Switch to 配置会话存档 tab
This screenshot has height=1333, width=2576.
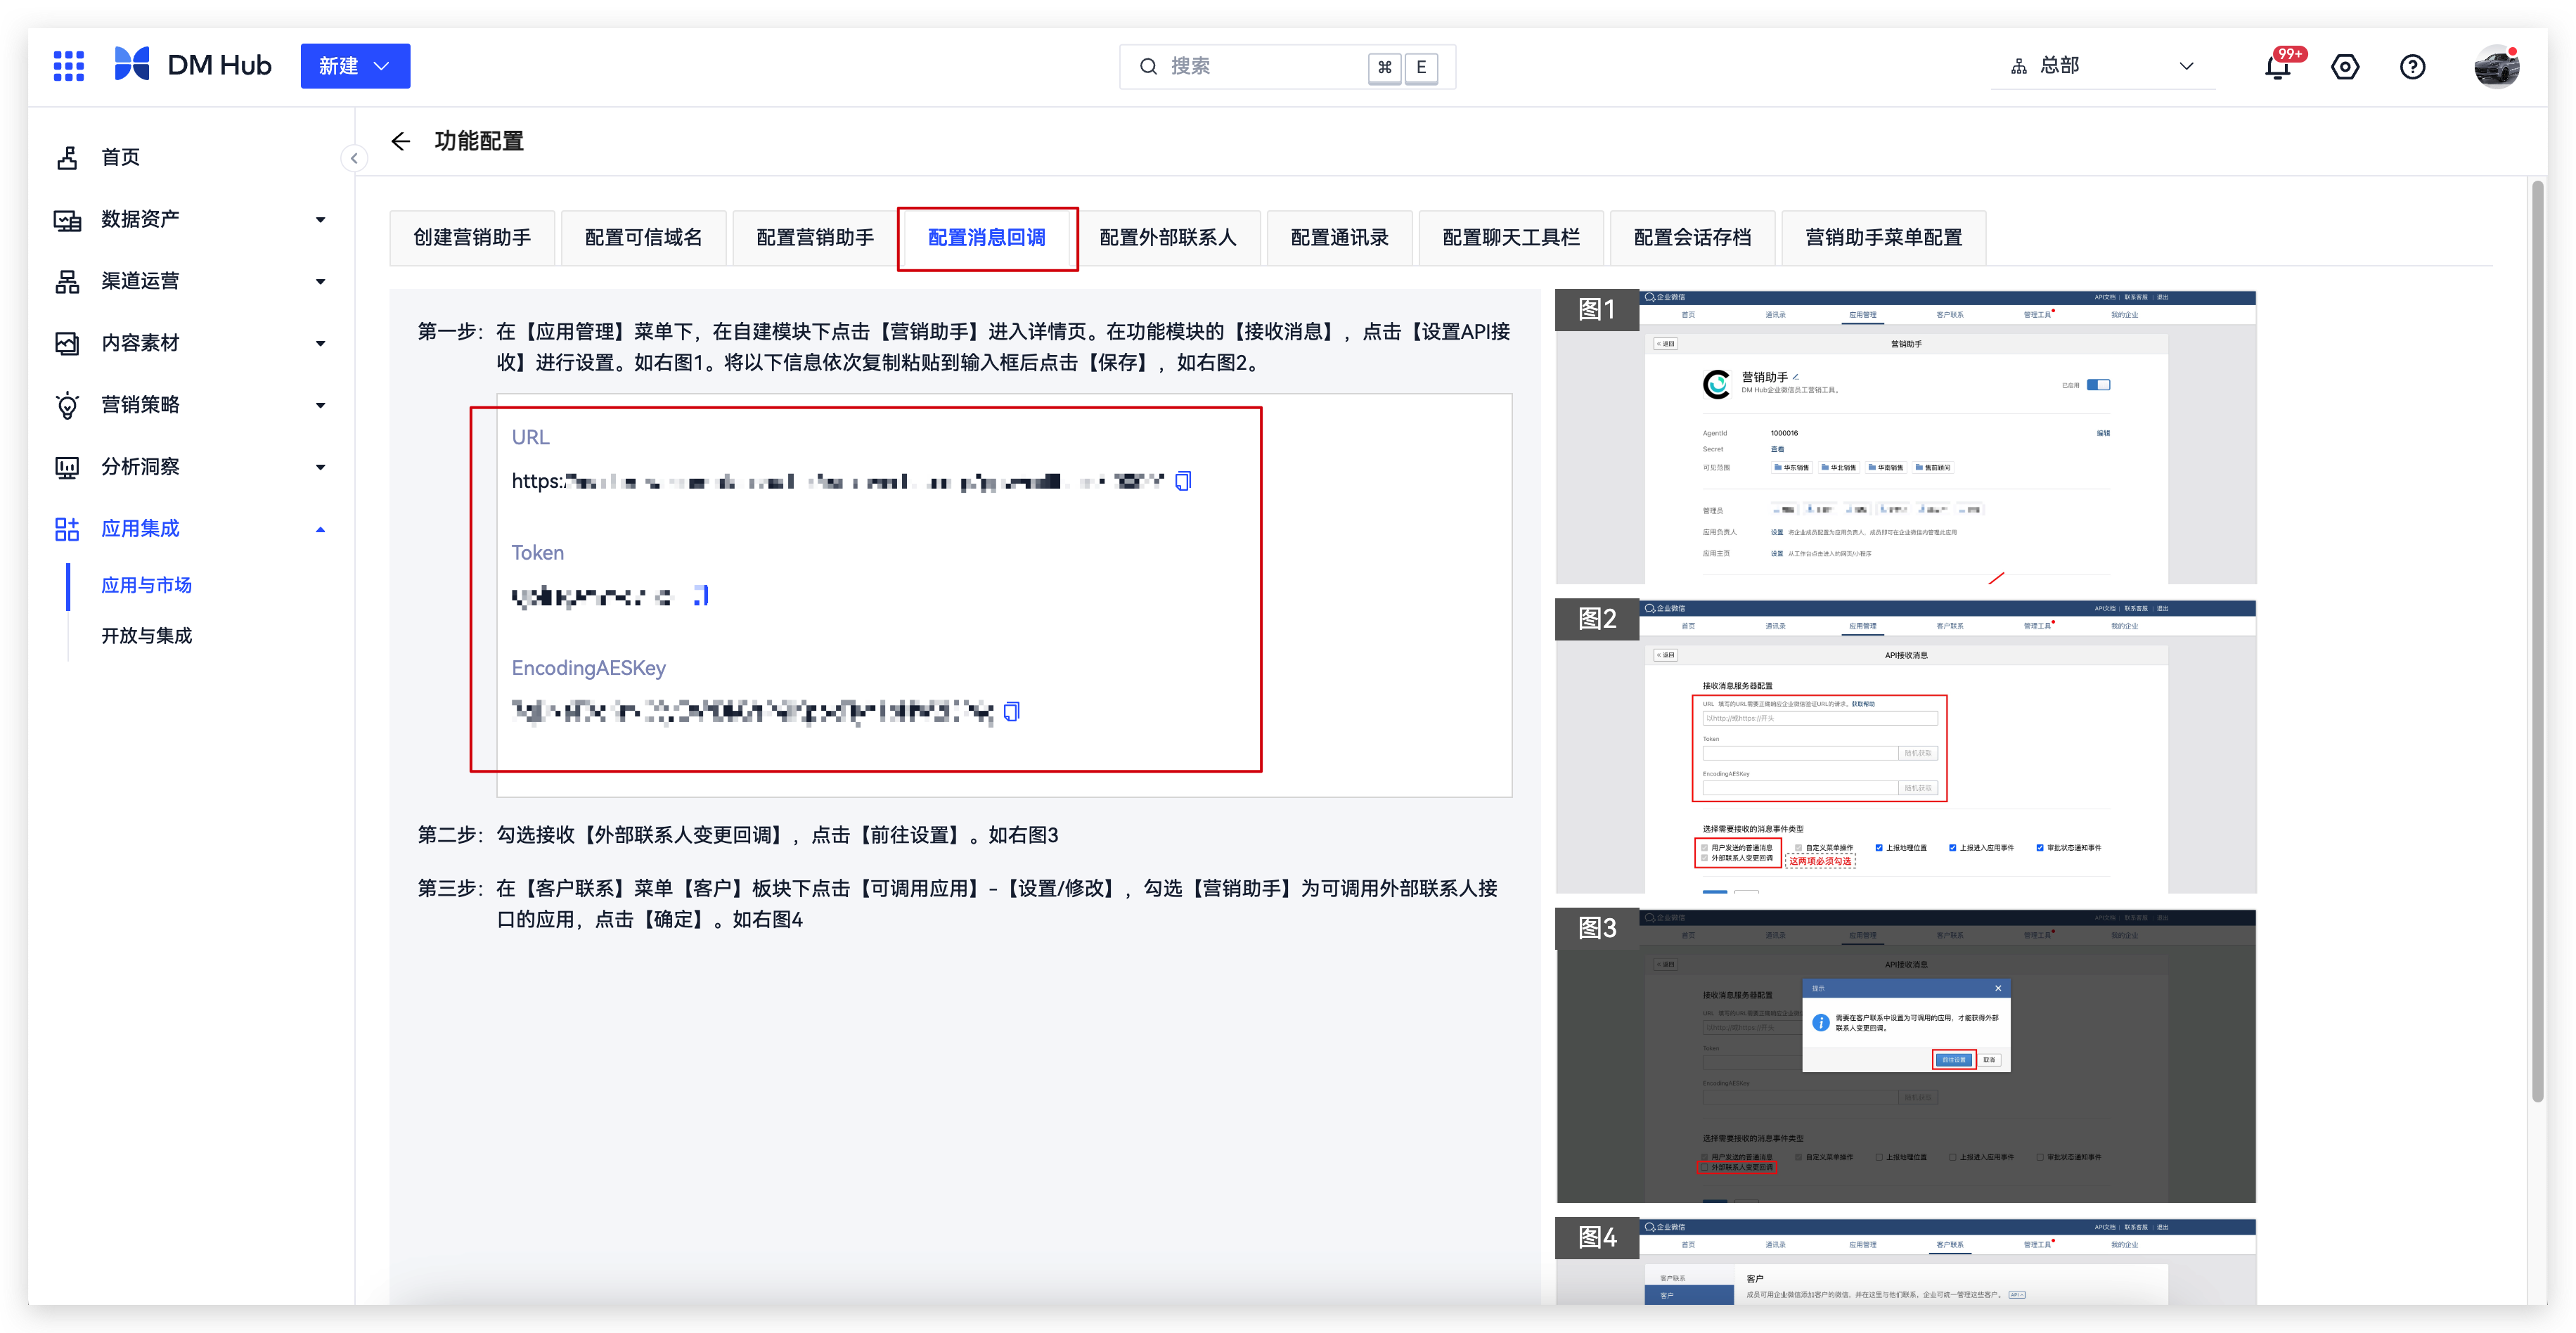coord(1692,237)
